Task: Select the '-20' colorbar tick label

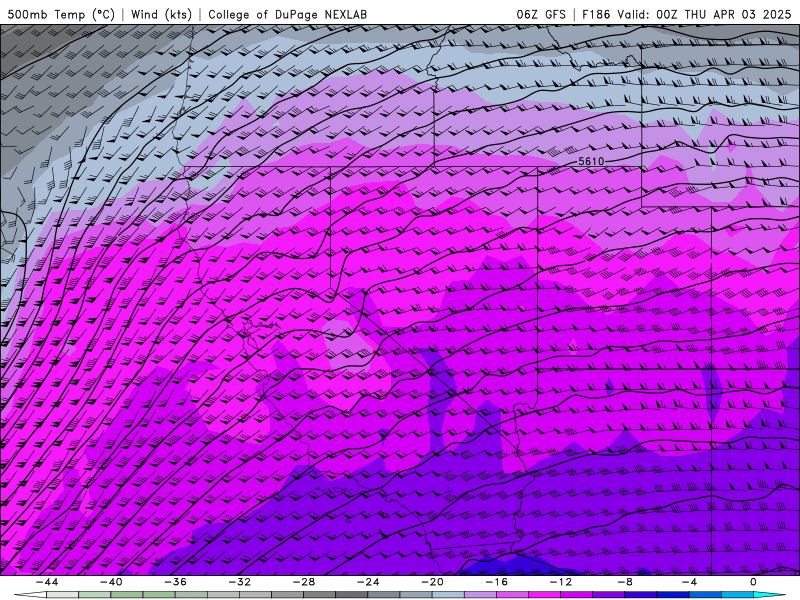Action: (432, 582)
